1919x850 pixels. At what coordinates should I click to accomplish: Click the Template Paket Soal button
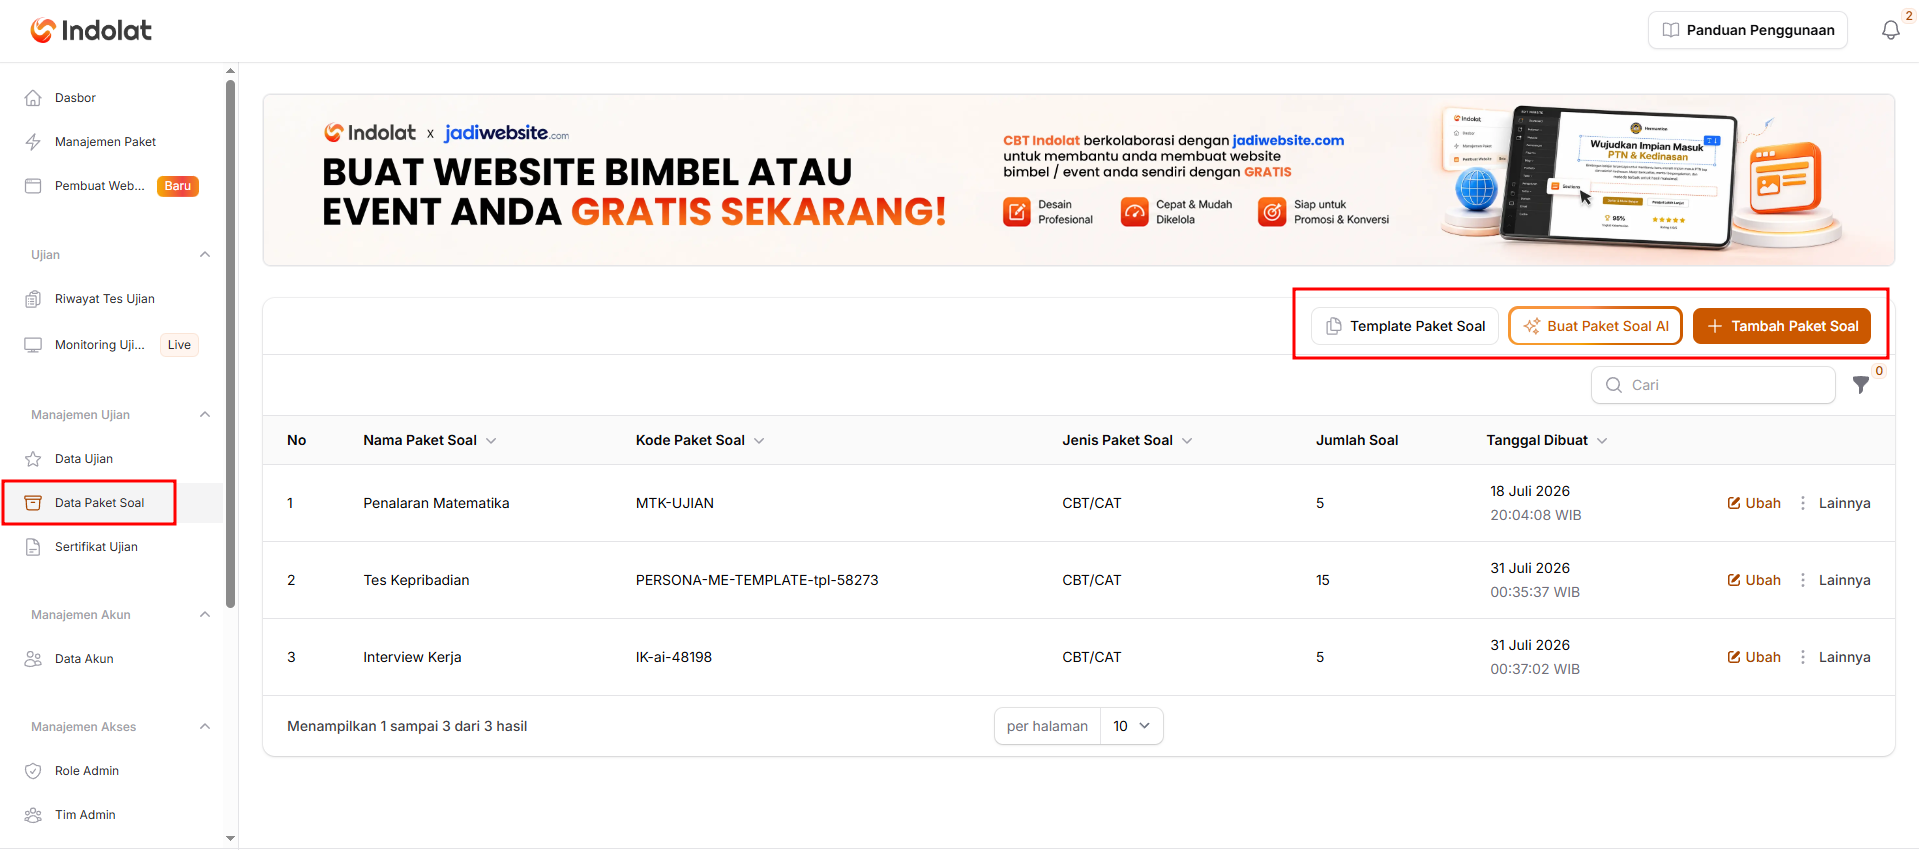[x=1405, y=326]
